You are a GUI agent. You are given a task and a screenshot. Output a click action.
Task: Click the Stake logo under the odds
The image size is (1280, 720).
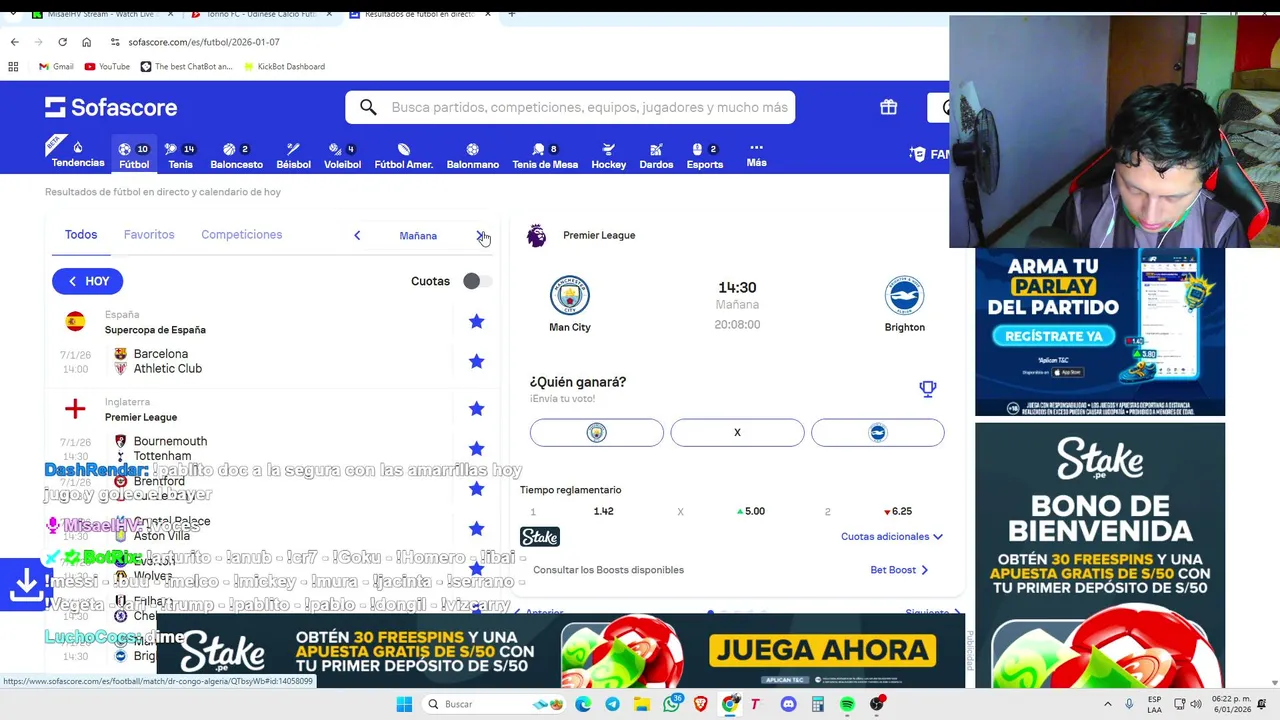pyautogui.click(x=540, y=537)
